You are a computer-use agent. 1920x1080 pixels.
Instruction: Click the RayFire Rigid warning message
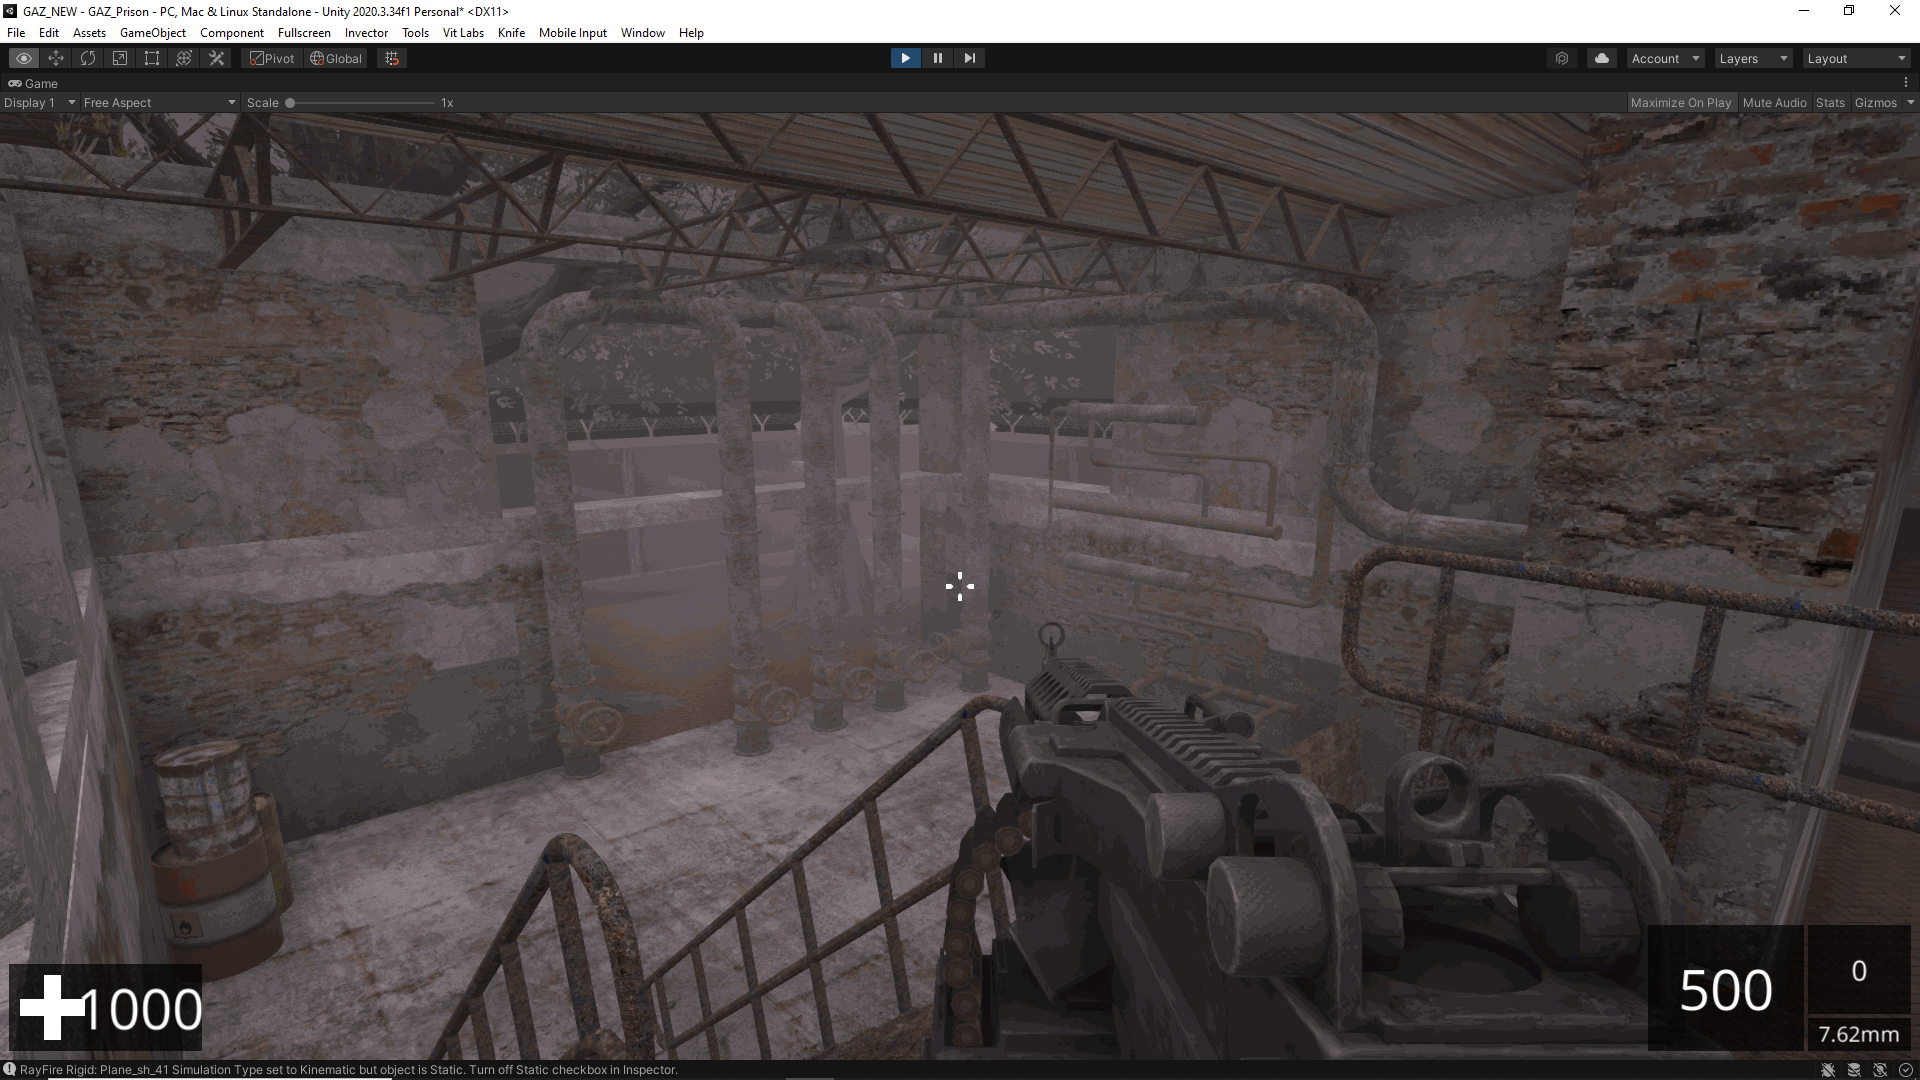(348, 1070)
